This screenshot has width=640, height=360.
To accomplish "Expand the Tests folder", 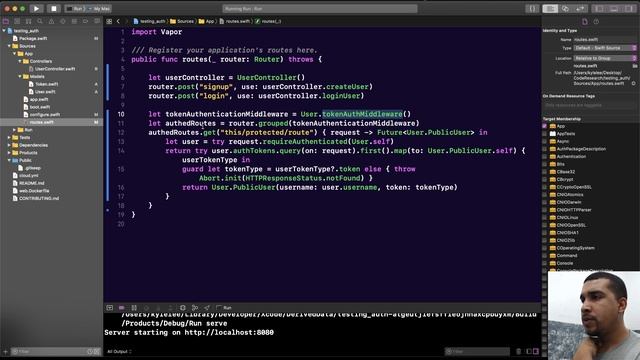I will pyautogui.click(x=9, y=138).
